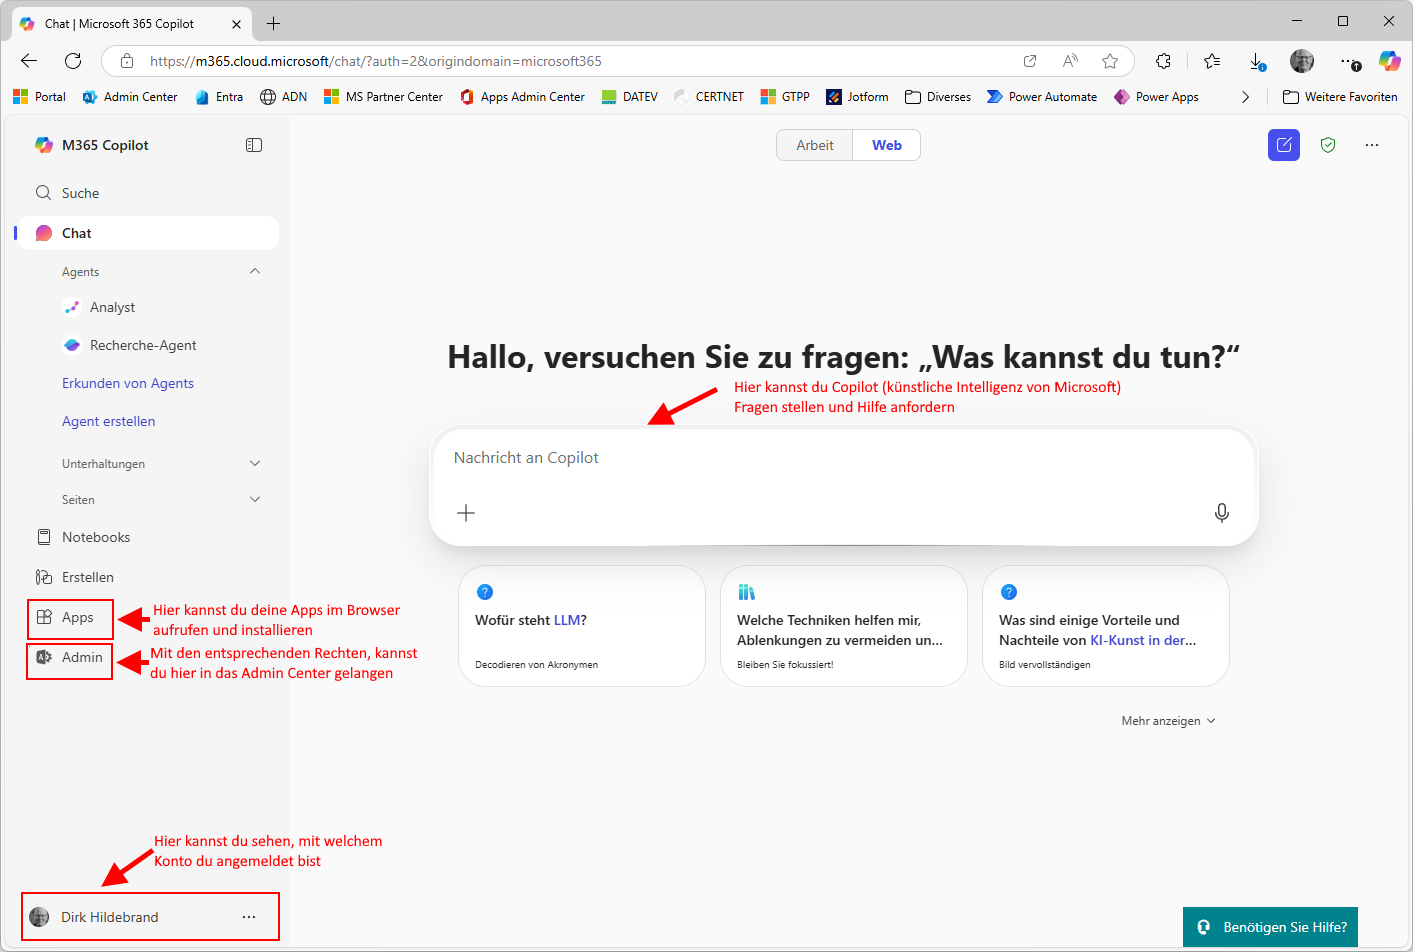1413x952 pixels.
Task: Click the new chat compose icon
Action: click(1284, 145)
